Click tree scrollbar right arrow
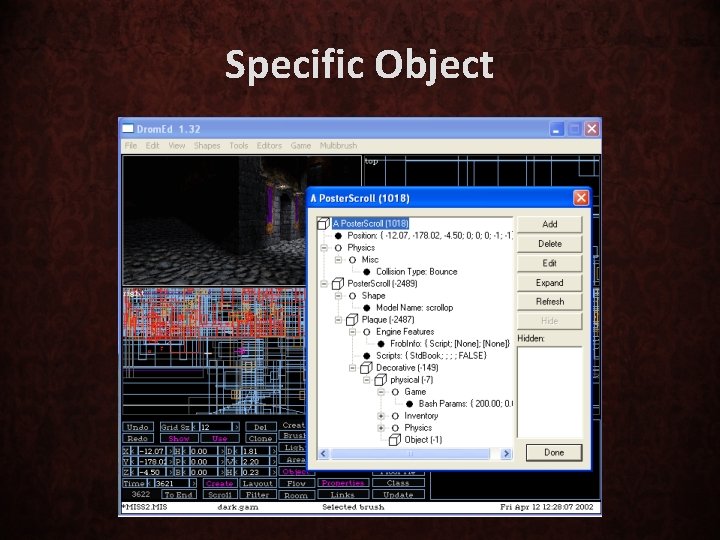Viewport: 720px width, 540px height. 506,454
